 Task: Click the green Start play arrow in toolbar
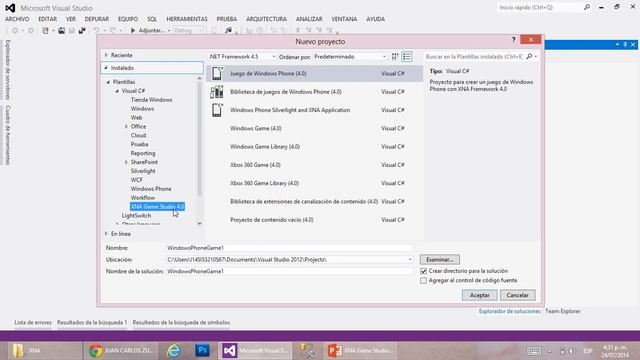[133, 30]
